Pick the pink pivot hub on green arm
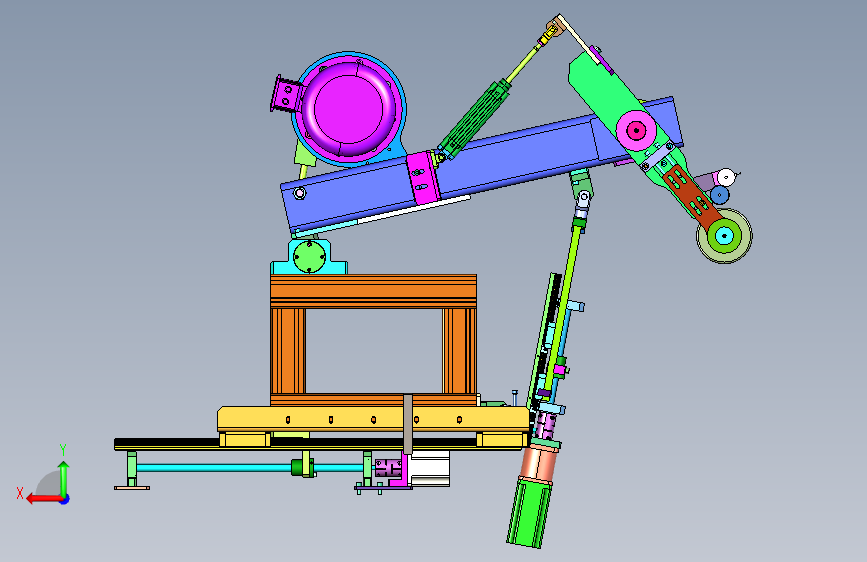This screenshot has height=562, width=867. click(636, 131)
